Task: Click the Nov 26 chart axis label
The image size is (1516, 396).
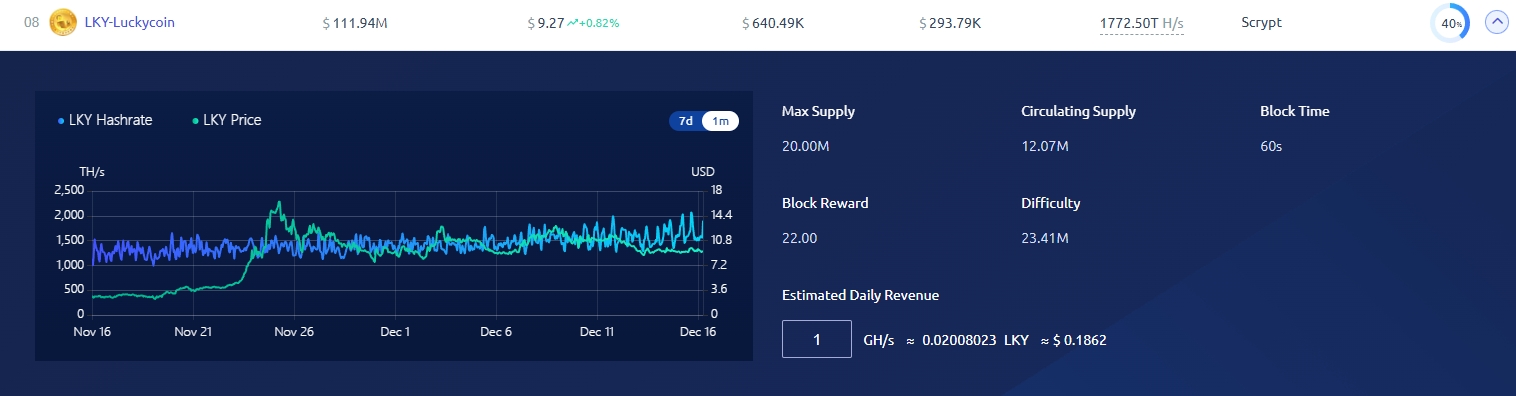Action: [294, 331]
